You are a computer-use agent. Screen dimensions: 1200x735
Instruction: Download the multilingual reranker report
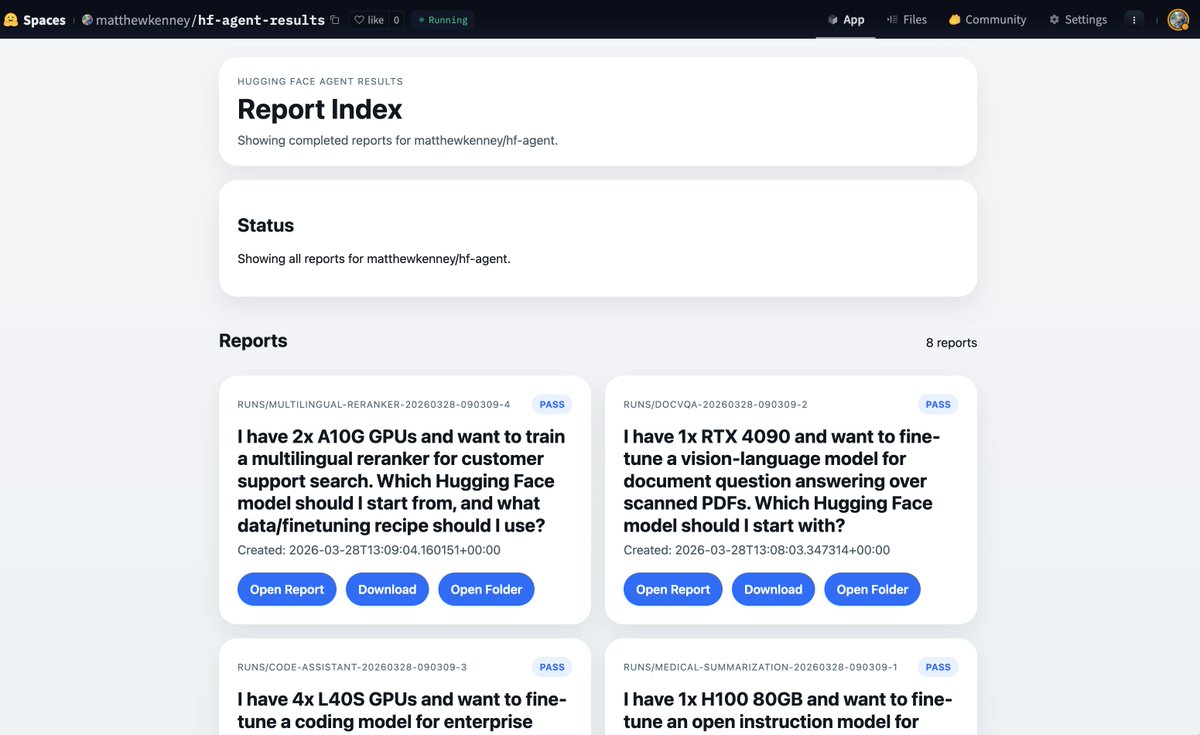point(387,589)
